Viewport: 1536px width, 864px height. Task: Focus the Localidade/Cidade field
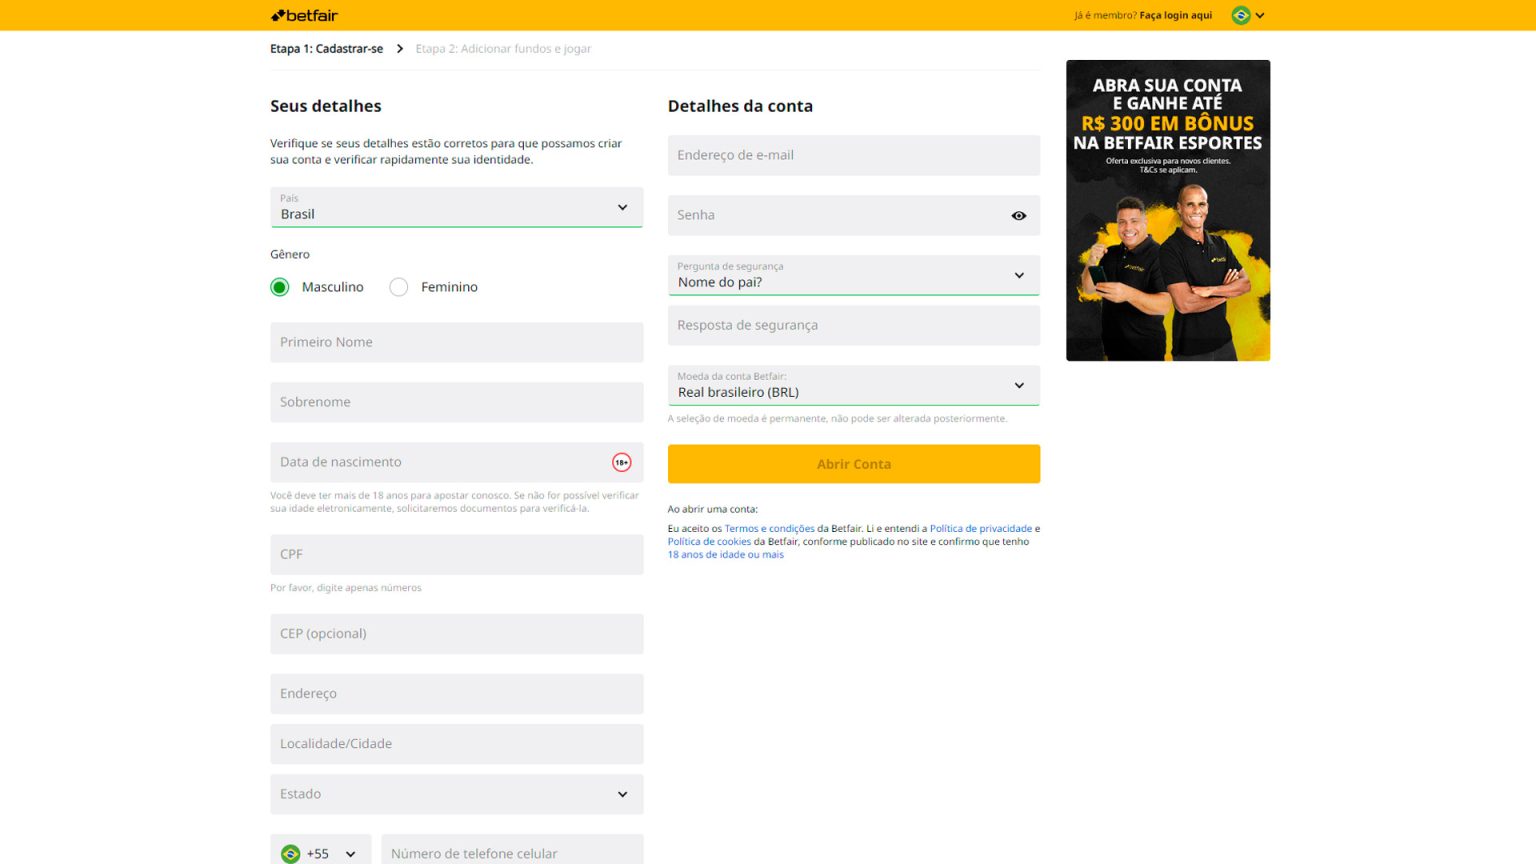click(456, 744)
